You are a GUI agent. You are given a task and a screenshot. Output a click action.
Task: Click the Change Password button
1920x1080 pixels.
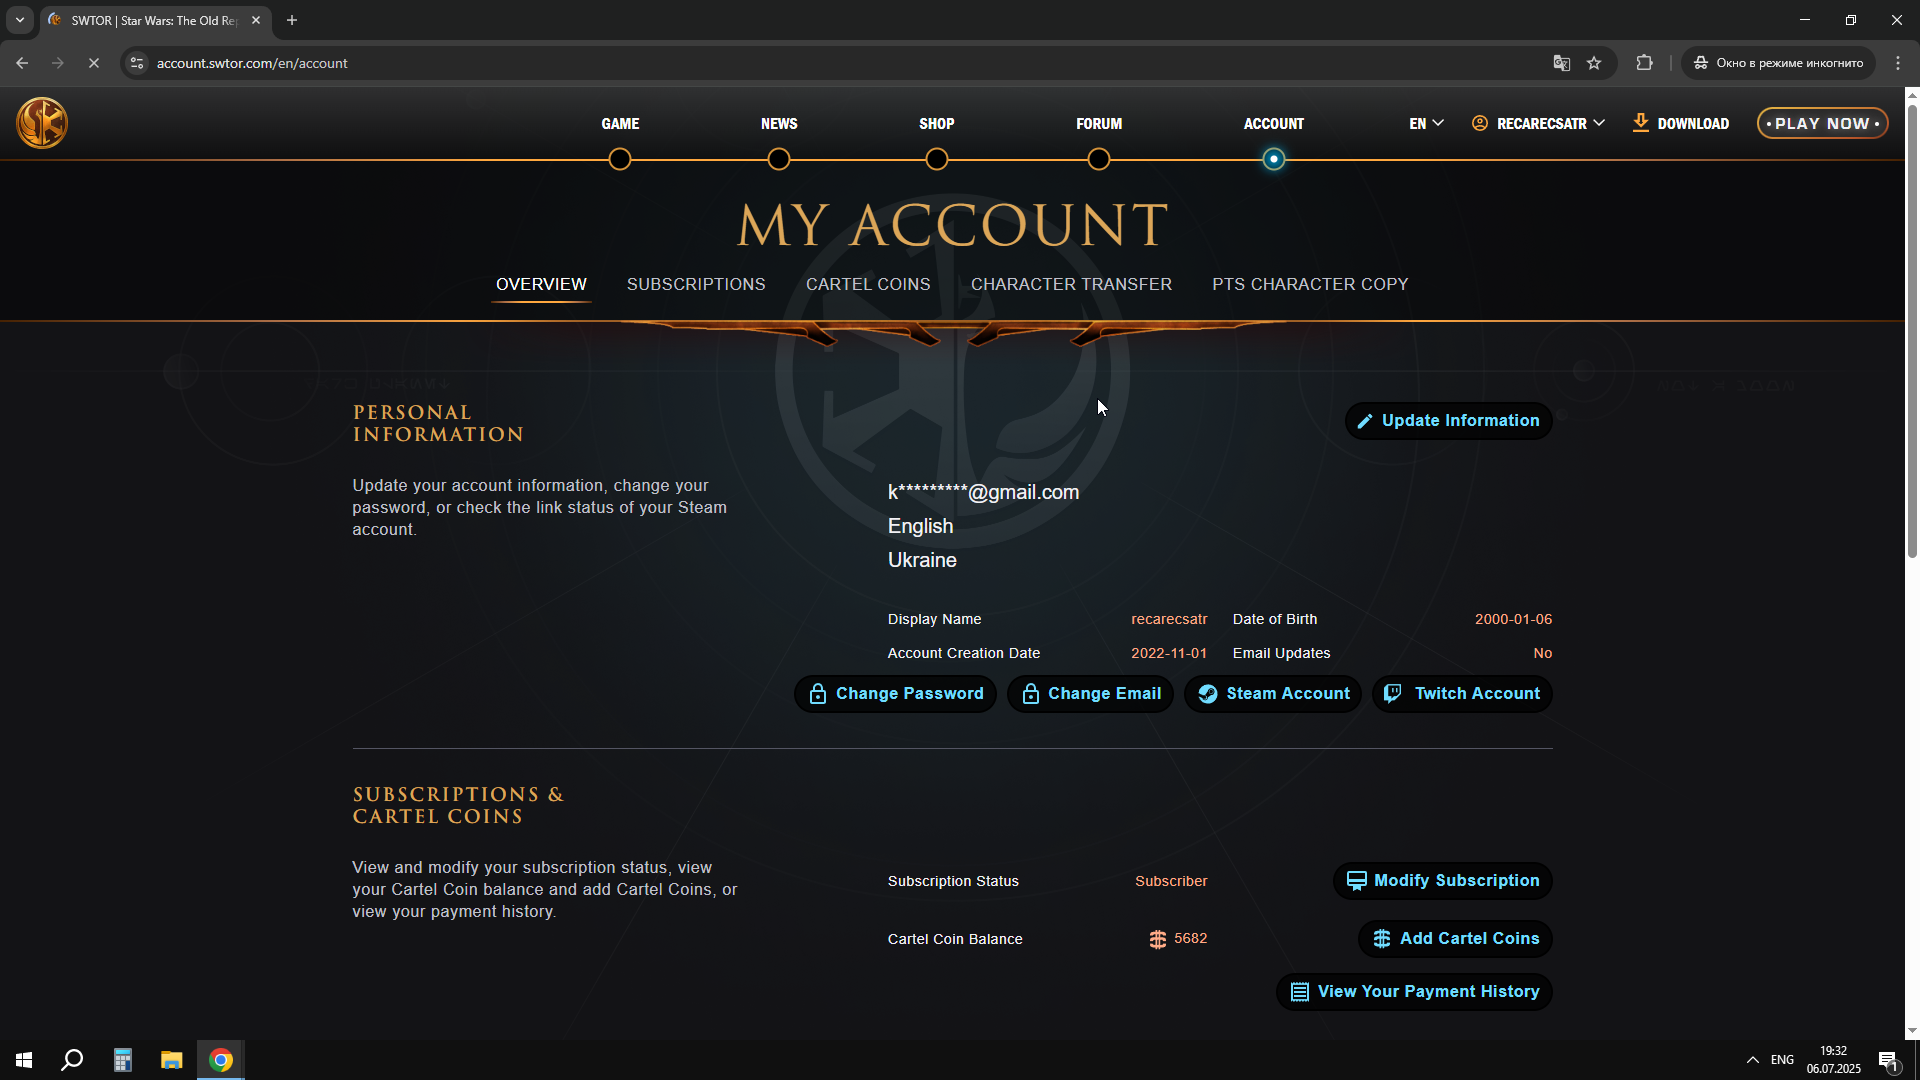pos(895,694)
